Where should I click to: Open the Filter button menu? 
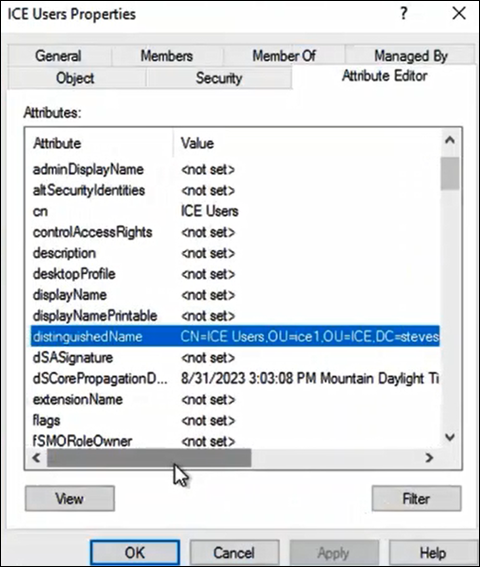coord(416,499)
